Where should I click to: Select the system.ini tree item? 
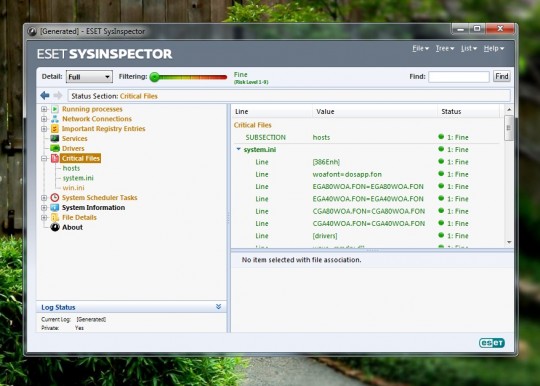(78, 178)
